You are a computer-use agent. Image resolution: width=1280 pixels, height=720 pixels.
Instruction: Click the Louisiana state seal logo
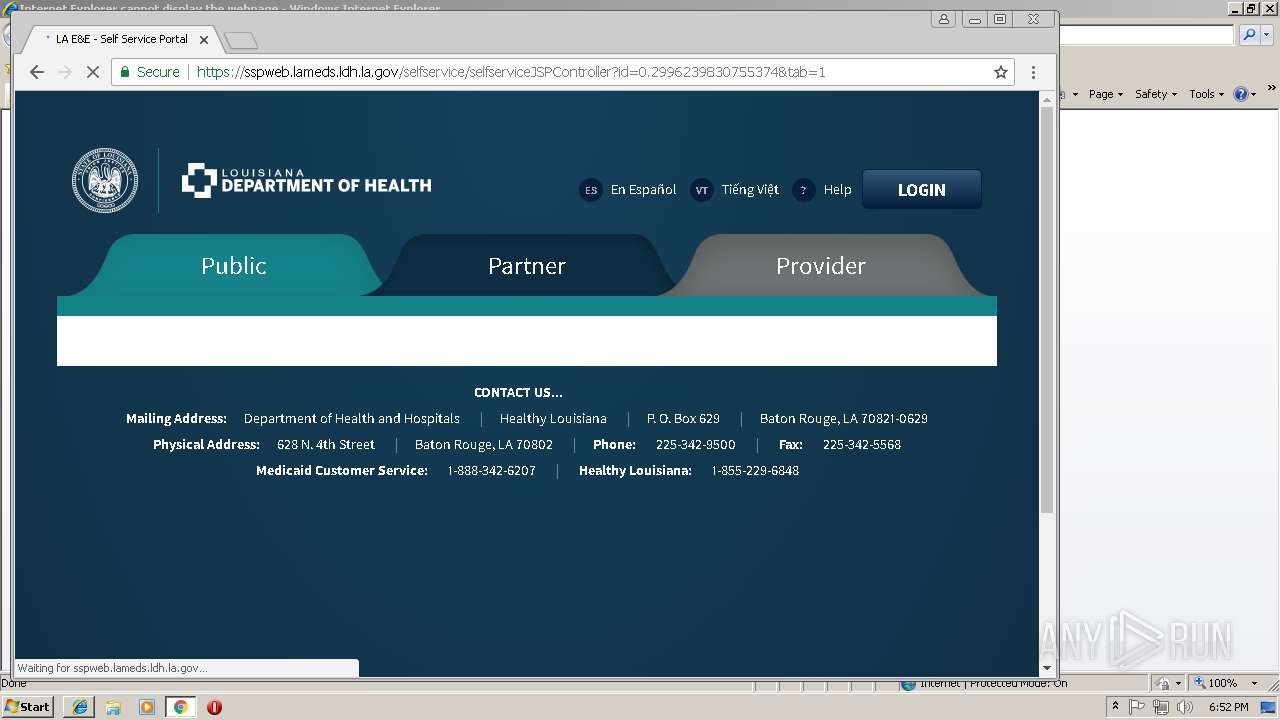(105, 181)
